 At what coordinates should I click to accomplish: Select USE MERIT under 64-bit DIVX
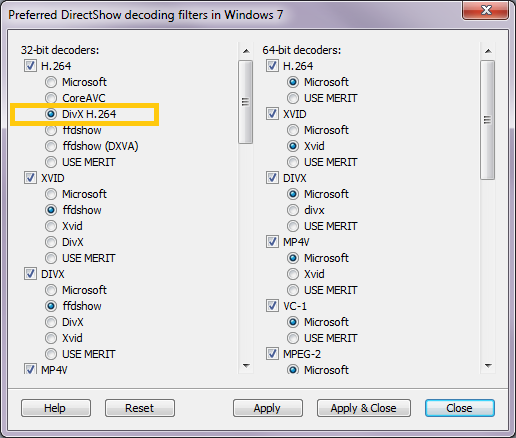(x=293, y=226)
